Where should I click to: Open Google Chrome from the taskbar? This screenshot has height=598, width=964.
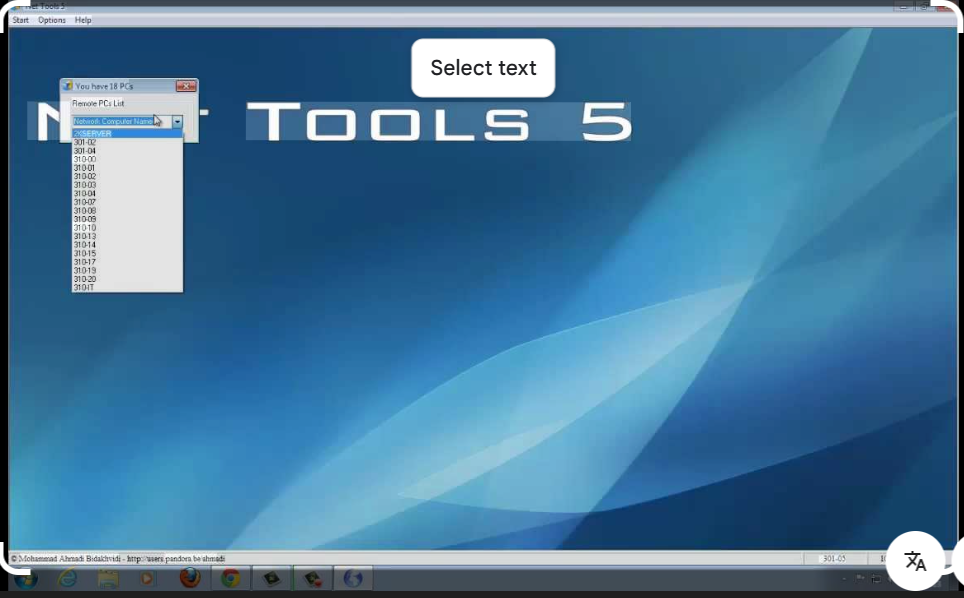tap(229, 578)
